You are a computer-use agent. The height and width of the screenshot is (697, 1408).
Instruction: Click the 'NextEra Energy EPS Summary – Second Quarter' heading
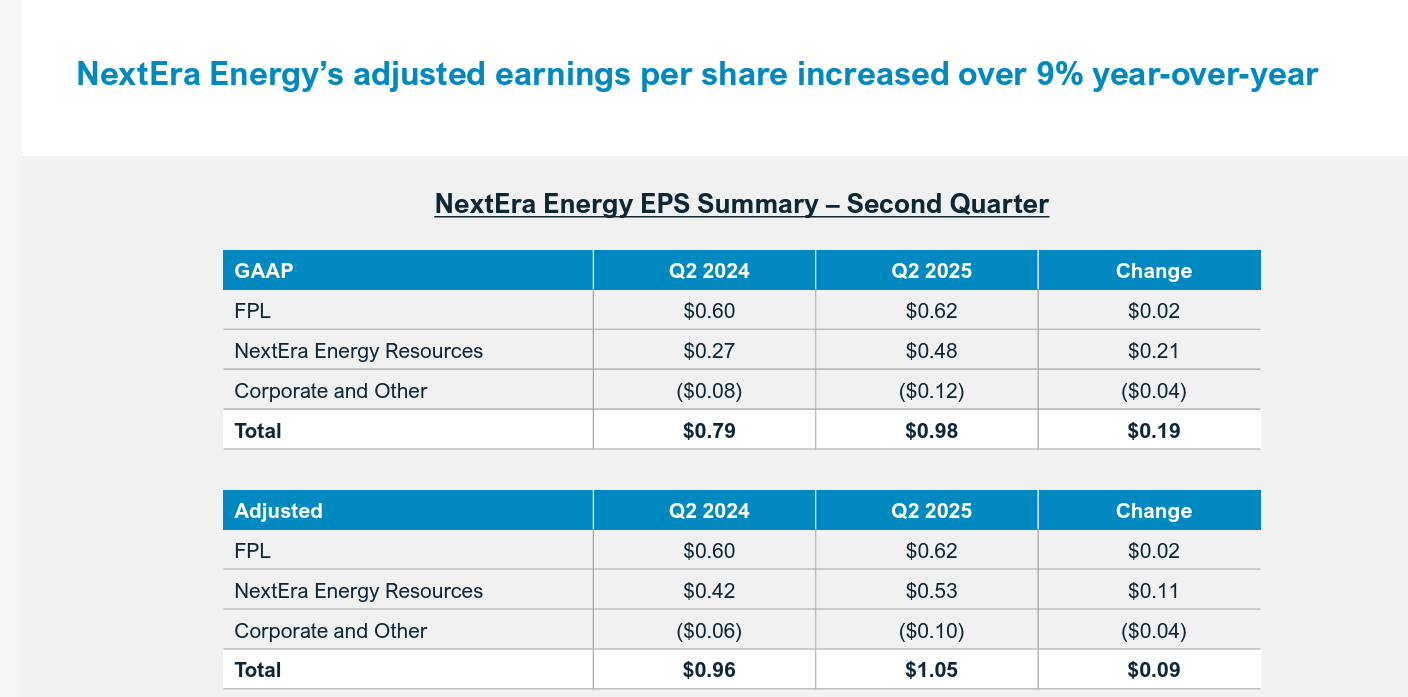pyautogui.click(x=741, y=204)
